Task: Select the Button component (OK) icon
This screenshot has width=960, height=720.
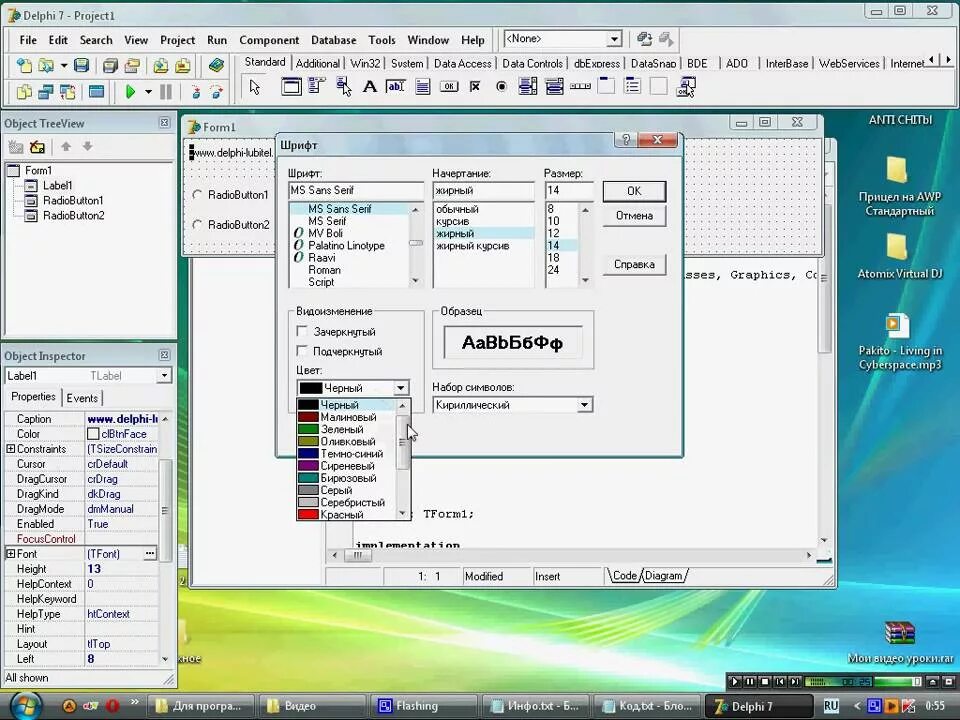Action: click(x=449, y=87)
